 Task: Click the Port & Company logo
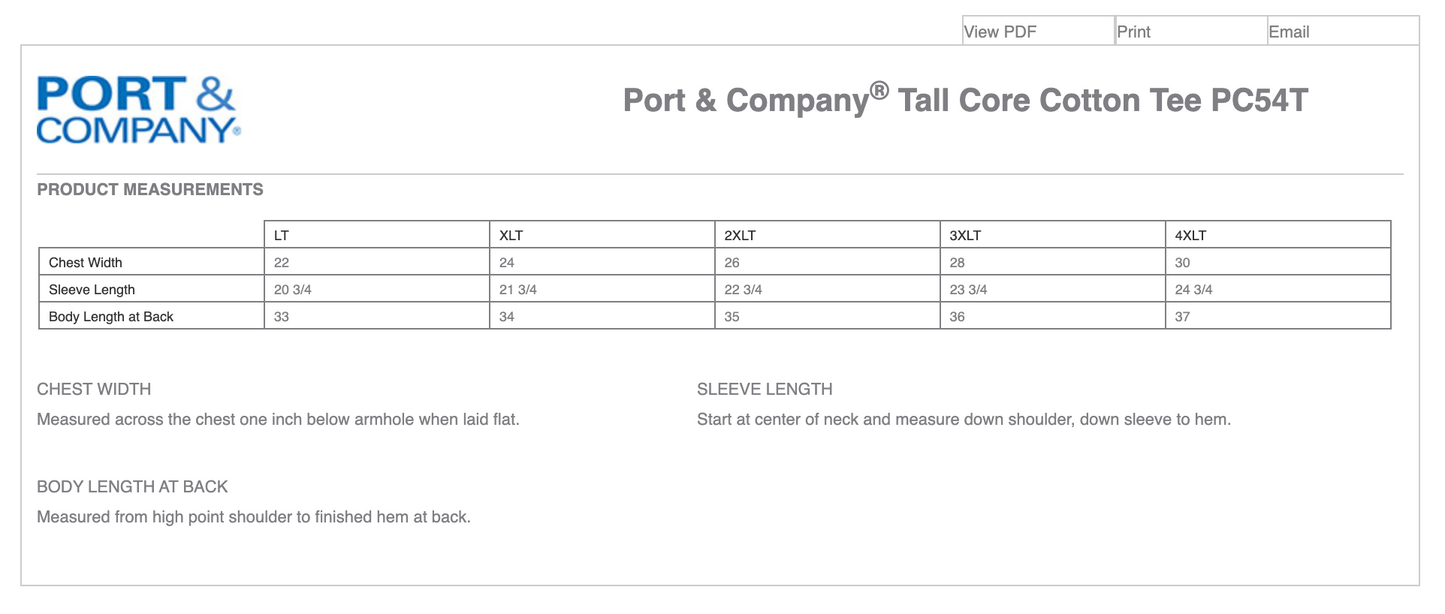click(x=138, y=110)
